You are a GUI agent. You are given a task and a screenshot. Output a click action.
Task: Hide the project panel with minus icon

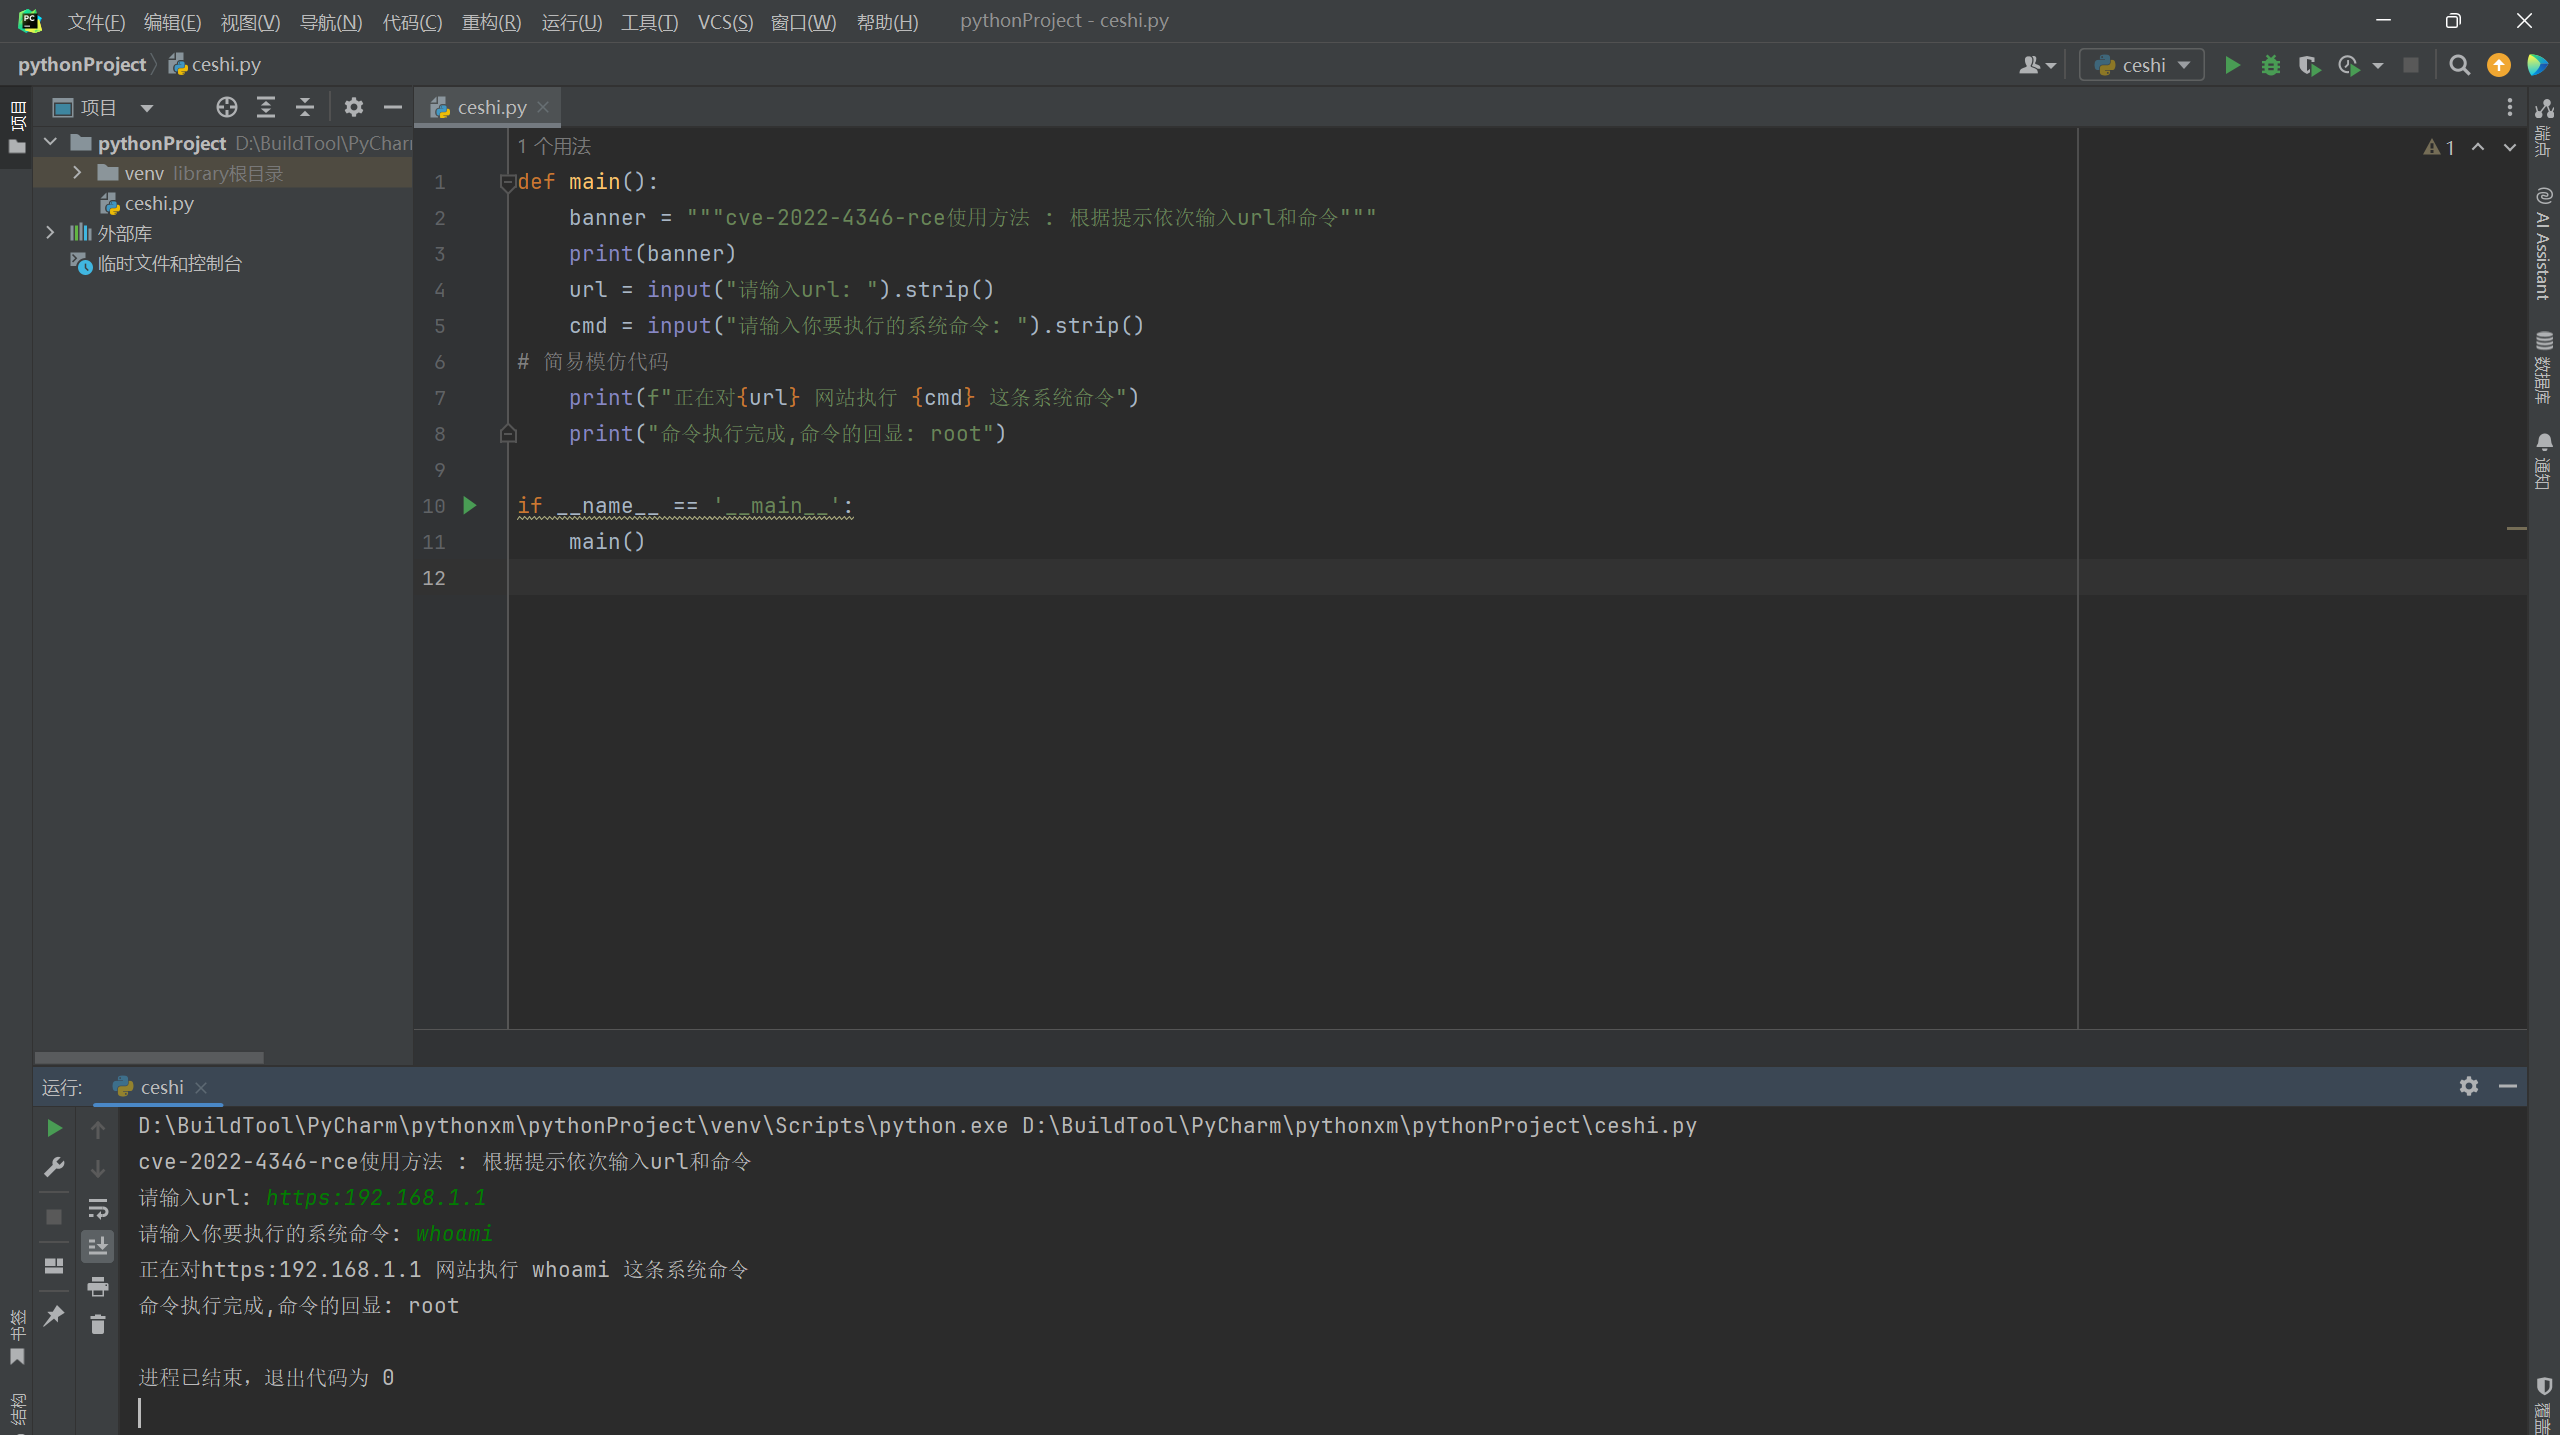393,107
